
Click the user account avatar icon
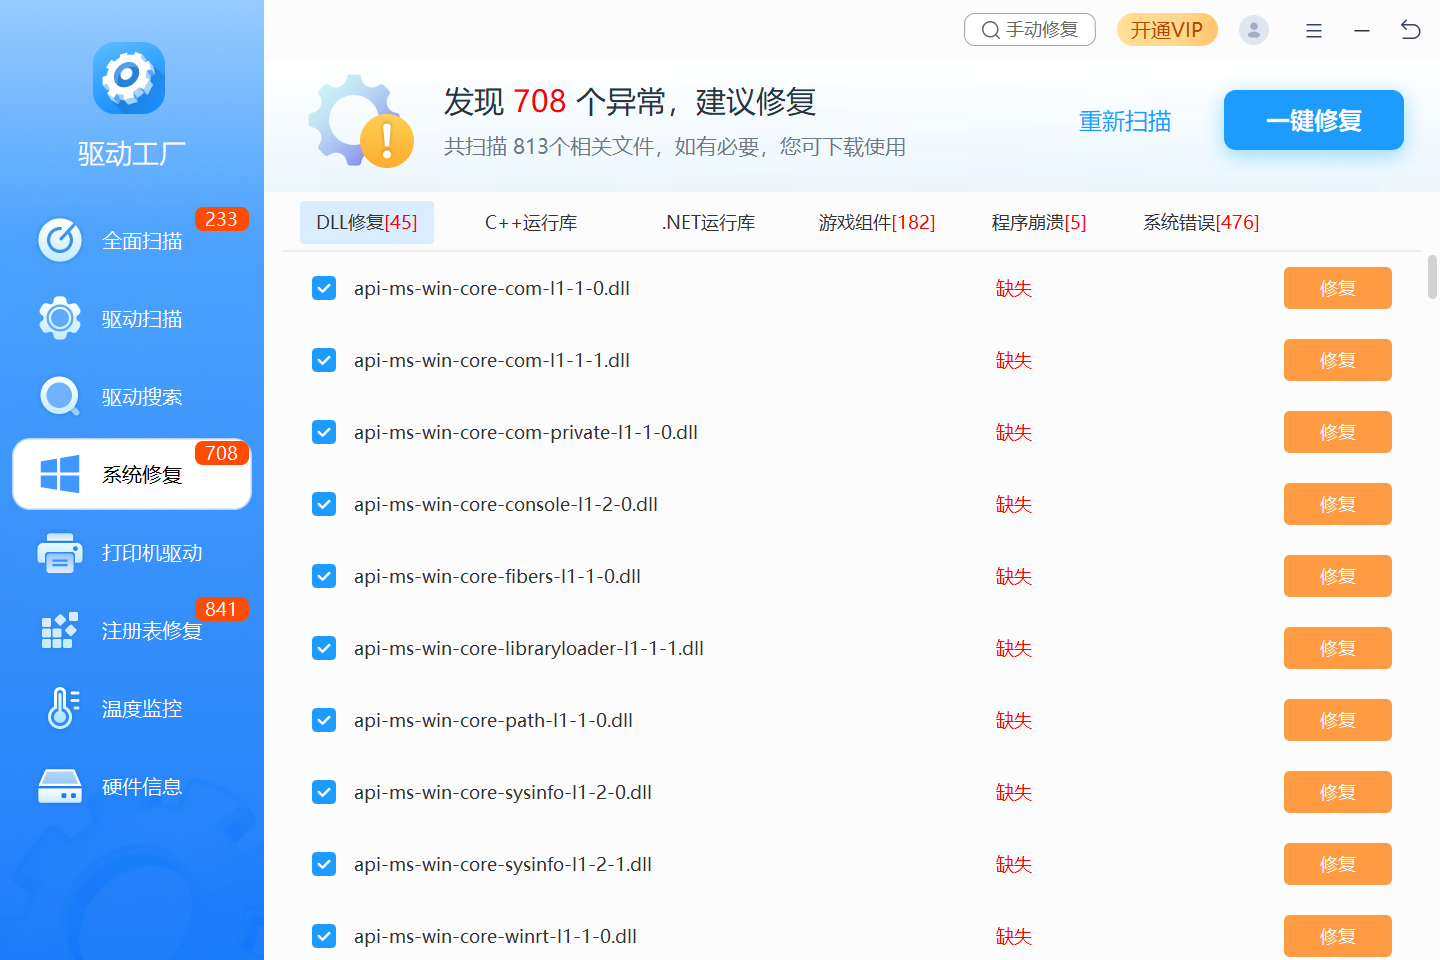pyautogui.click(x=1254, y=30)
